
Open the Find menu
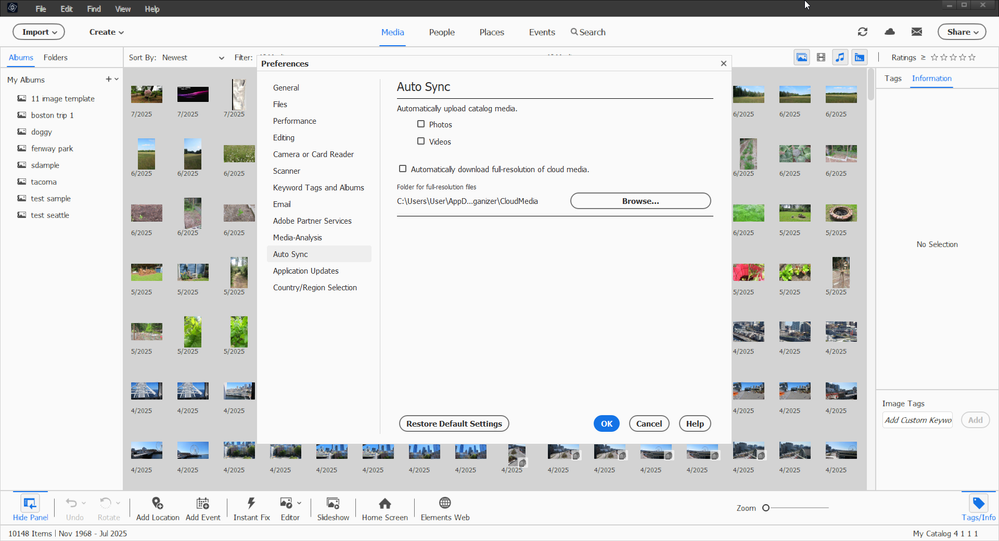click(x=94, y=9)
